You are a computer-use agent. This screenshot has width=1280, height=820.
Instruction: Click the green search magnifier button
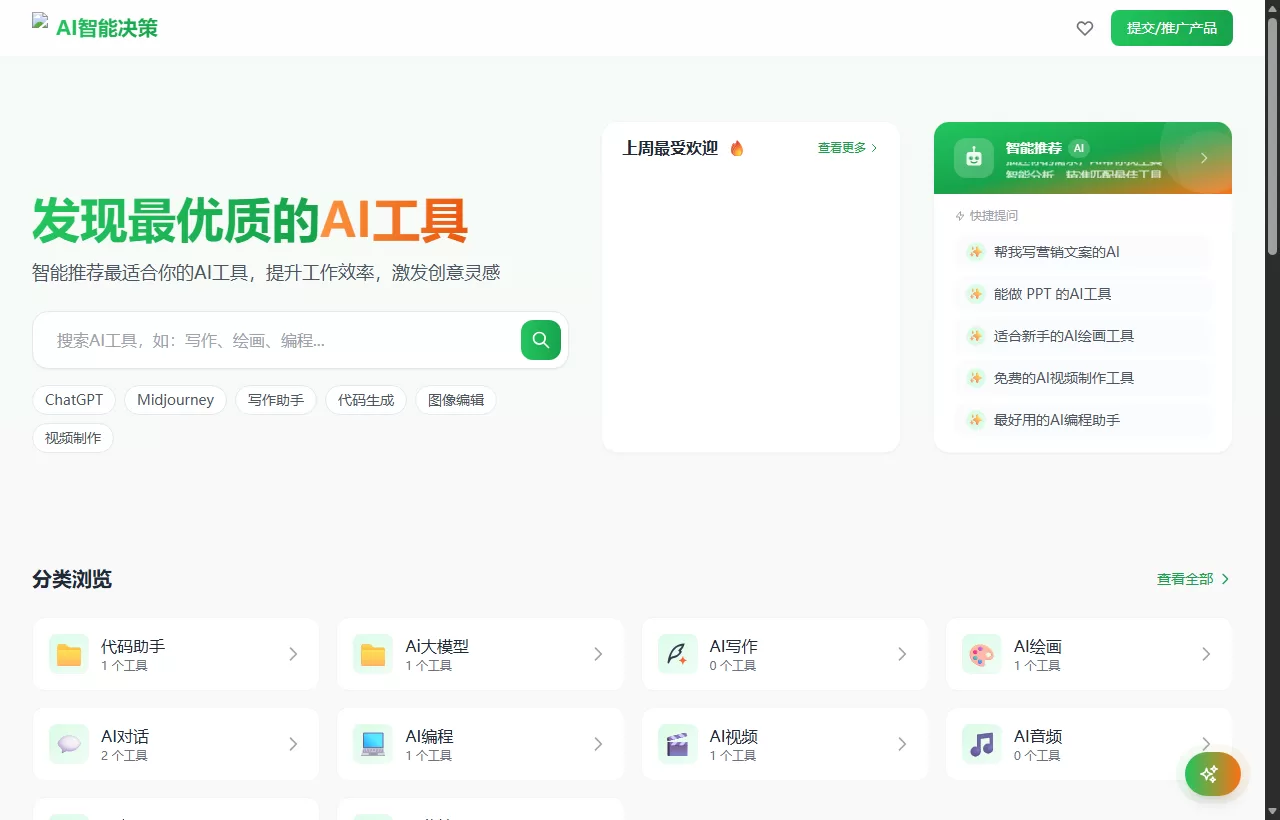[541, 340]
